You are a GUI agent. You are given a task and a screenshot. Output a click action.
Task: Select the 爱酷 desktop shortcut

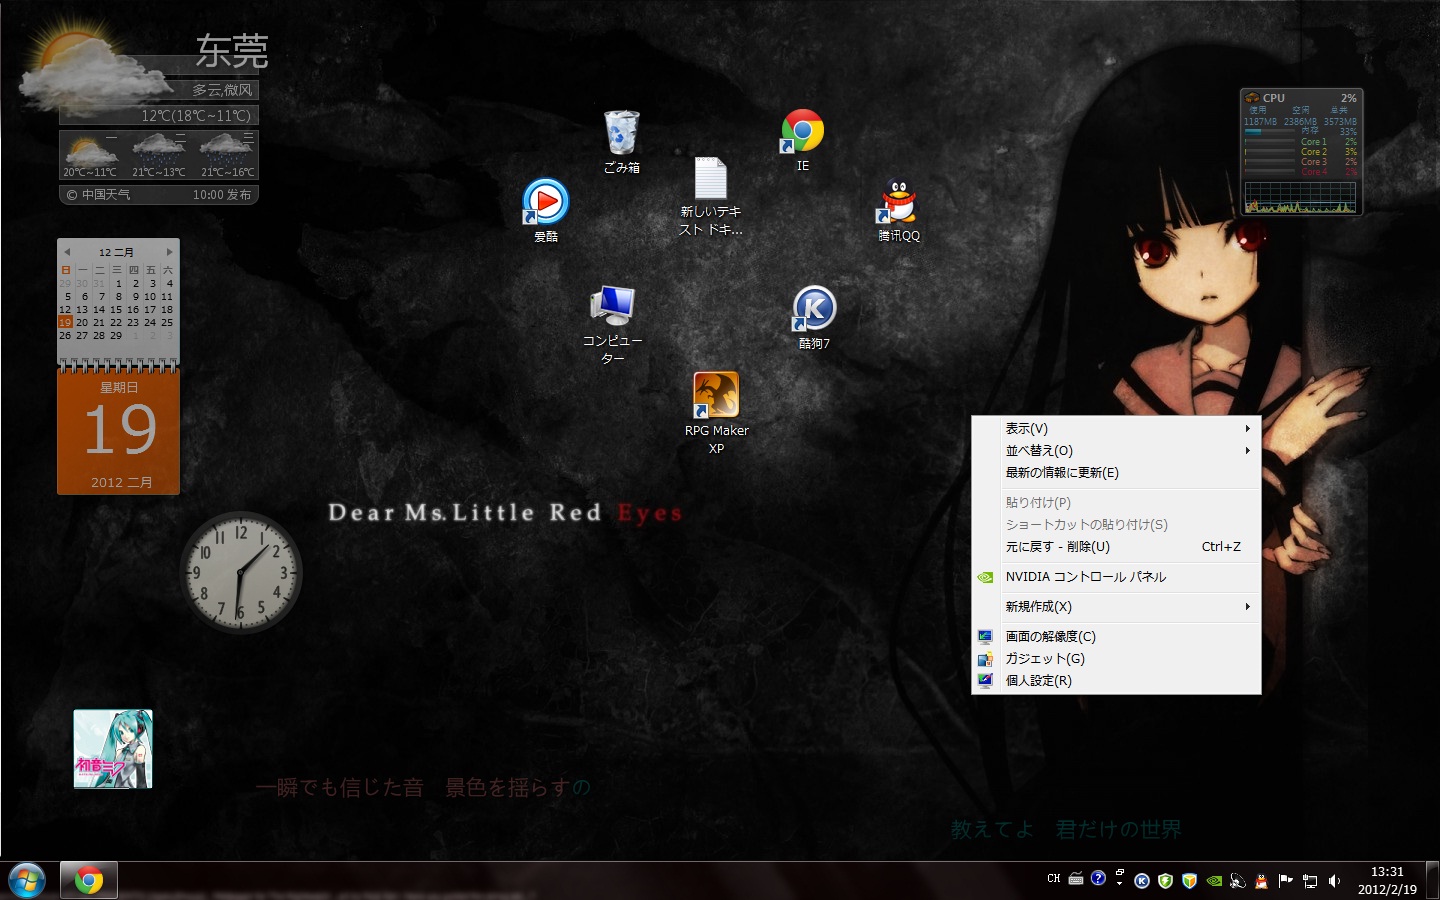[546, 210]
